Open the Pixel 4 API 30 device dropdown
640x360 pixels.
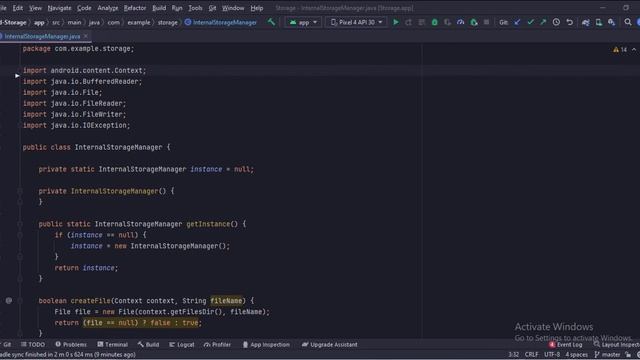coord(356,22)
